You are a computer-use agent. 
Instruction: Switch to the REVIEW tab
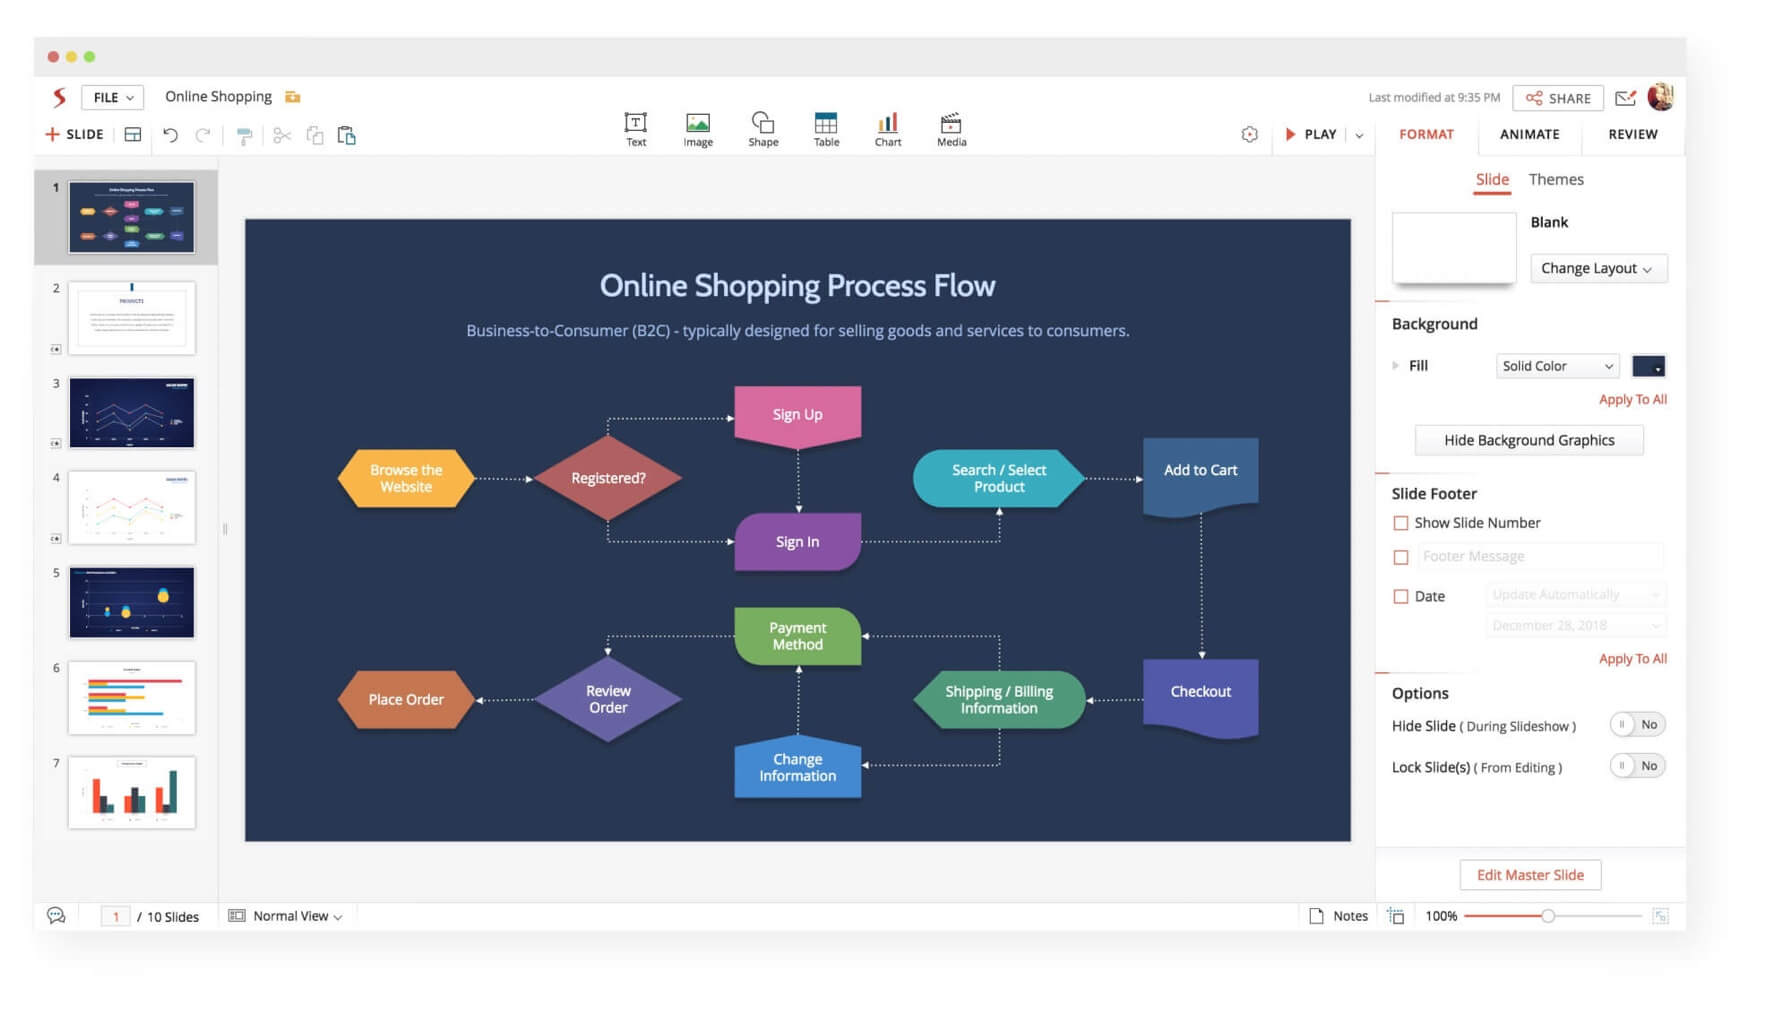click(x=1632, y=134)
